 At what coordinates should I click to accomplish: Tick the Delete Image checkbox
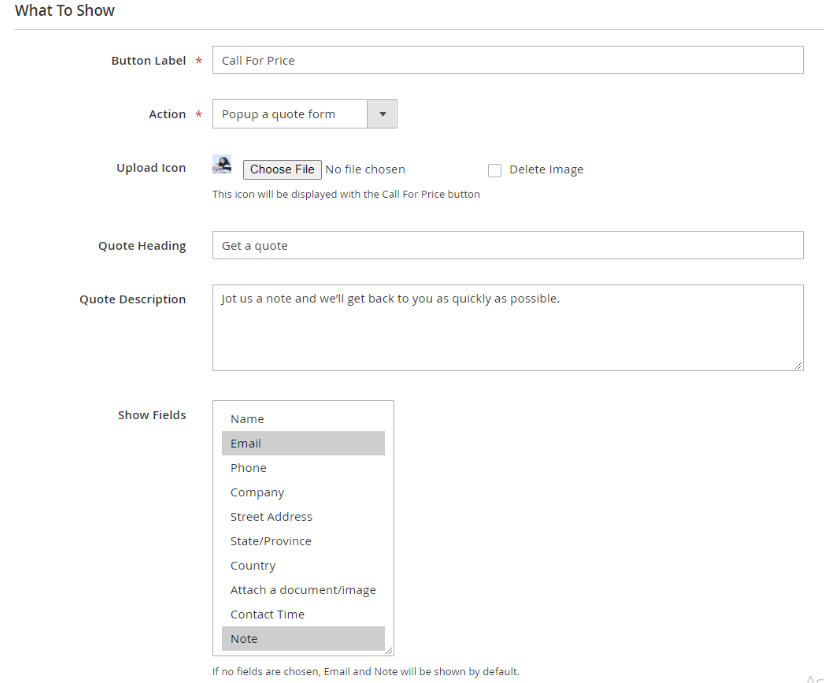pos(494,170)
